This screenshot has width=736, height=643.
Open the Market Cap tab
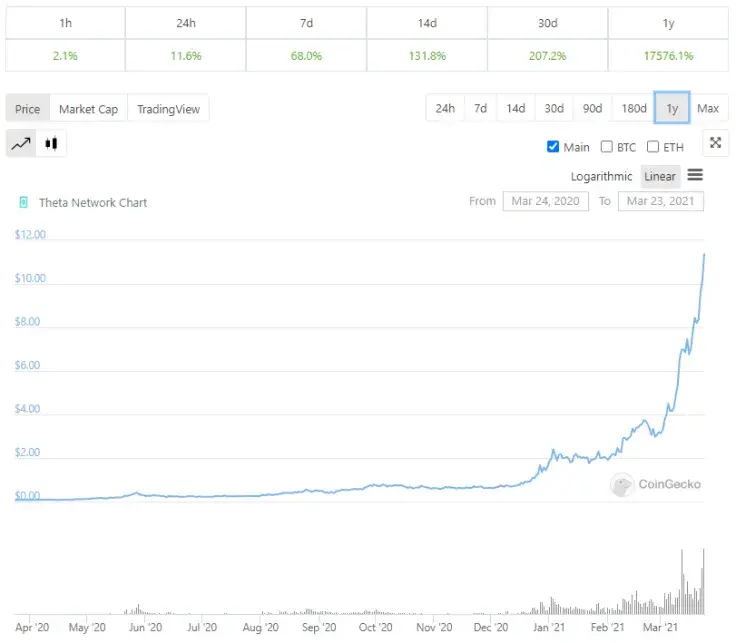[x=88, y=109]
